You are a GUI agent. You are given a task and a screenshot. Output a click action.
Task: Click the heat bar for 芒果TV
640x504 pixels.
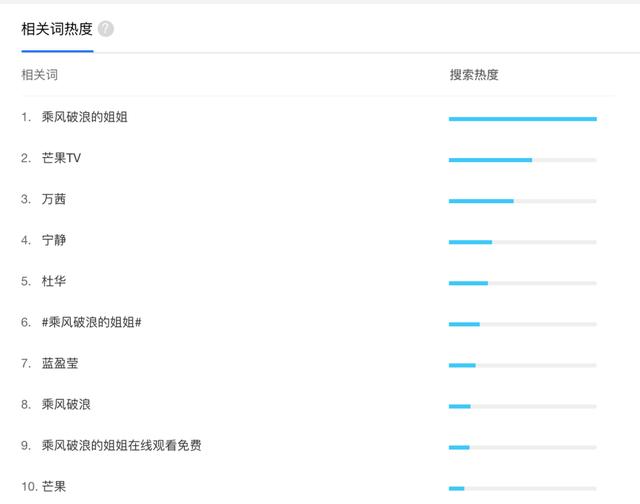[522, 160]
